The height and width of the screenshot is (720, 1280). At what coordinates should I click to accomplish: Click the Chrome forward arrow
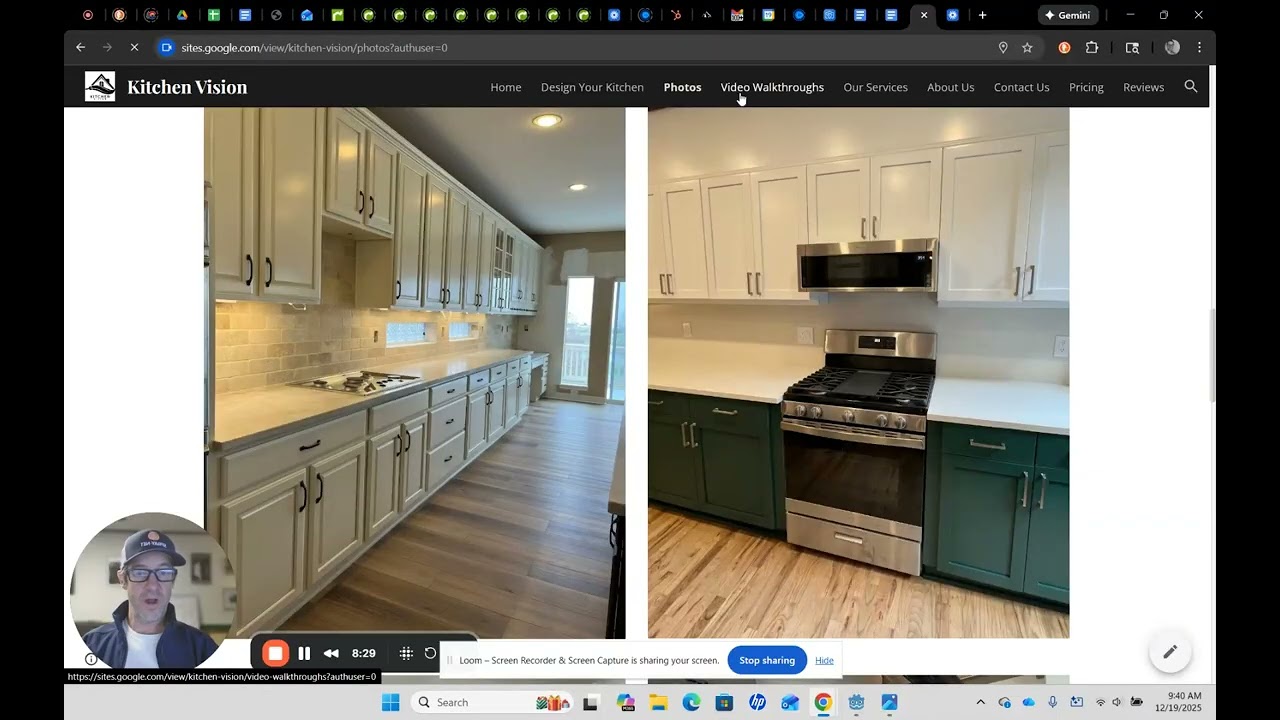[x=107, y=47]
